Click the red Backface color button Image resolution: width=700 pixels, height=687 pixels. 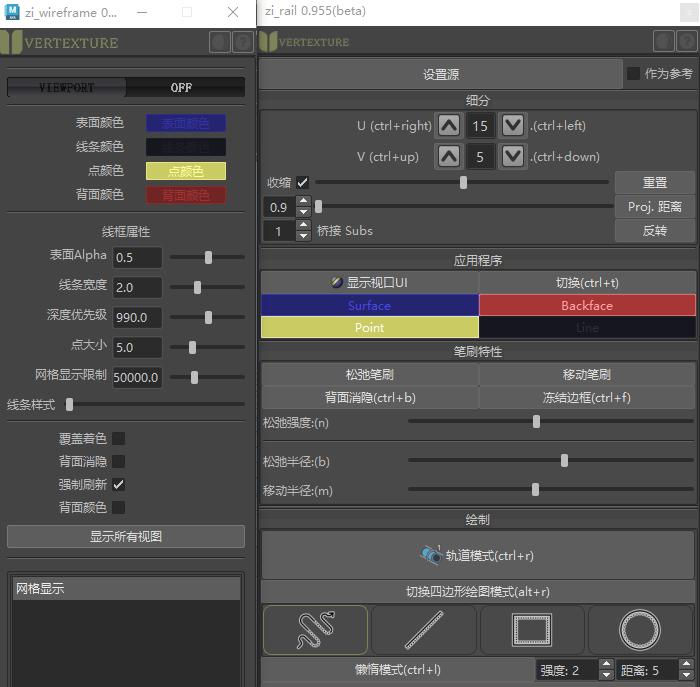point(586,305)
